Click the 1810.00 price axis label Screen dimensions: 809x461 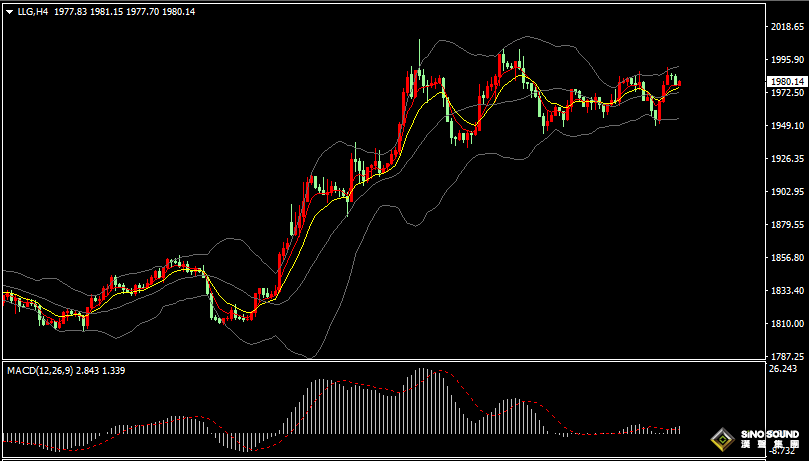(x=784, y=324)
